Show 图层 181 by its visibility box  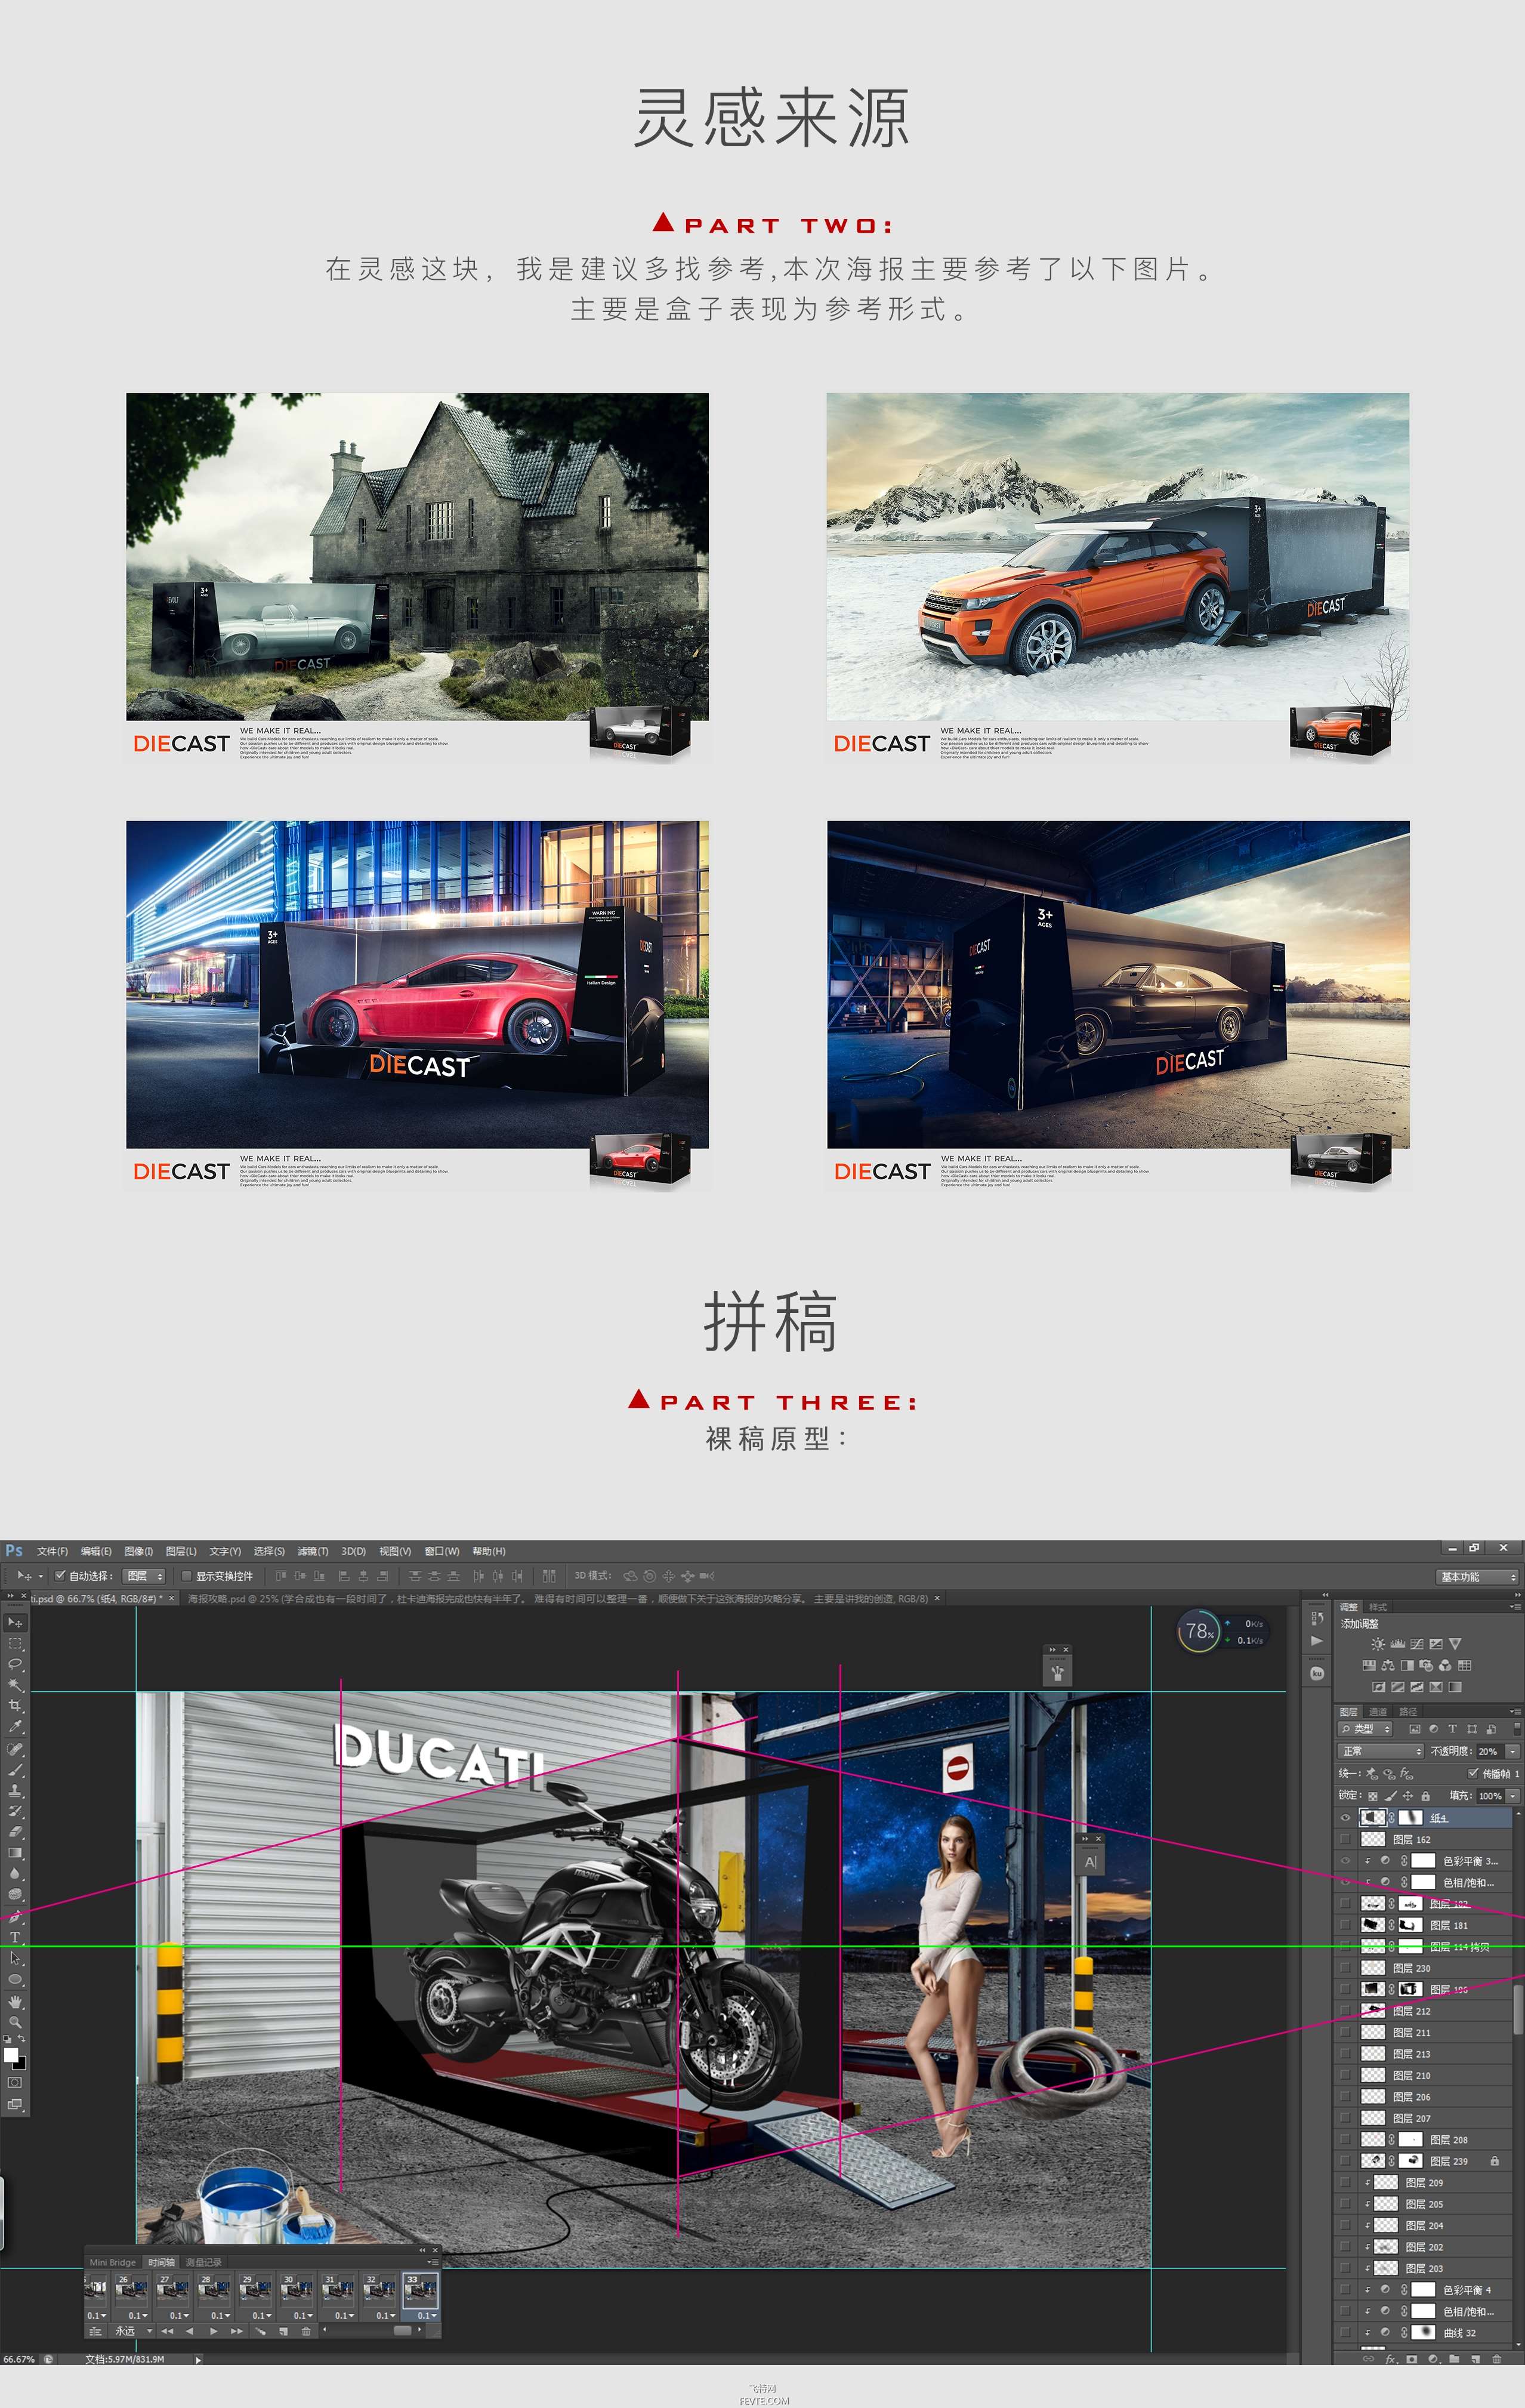1345,1925
